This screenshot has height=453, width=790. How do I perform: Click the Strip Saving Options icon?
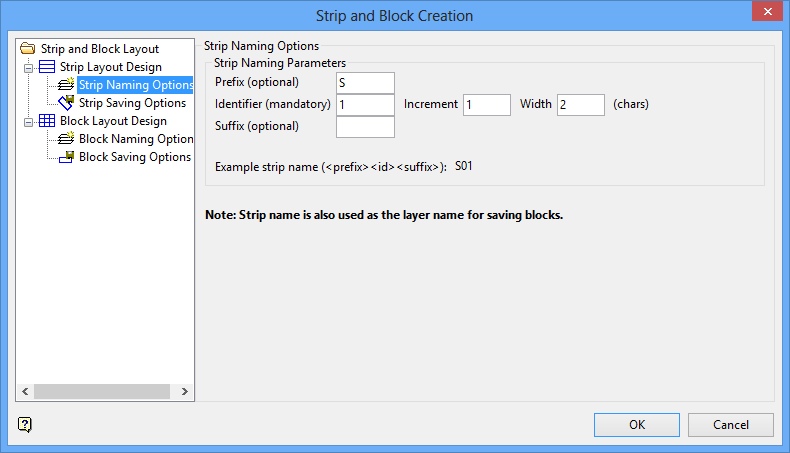67,103
